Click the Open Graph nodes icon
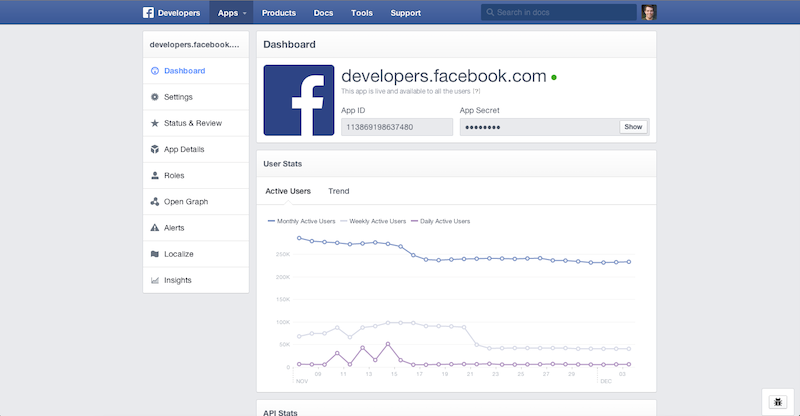This screenshot has height=416, width=800. pyautogui.click(x=155, y=202)
